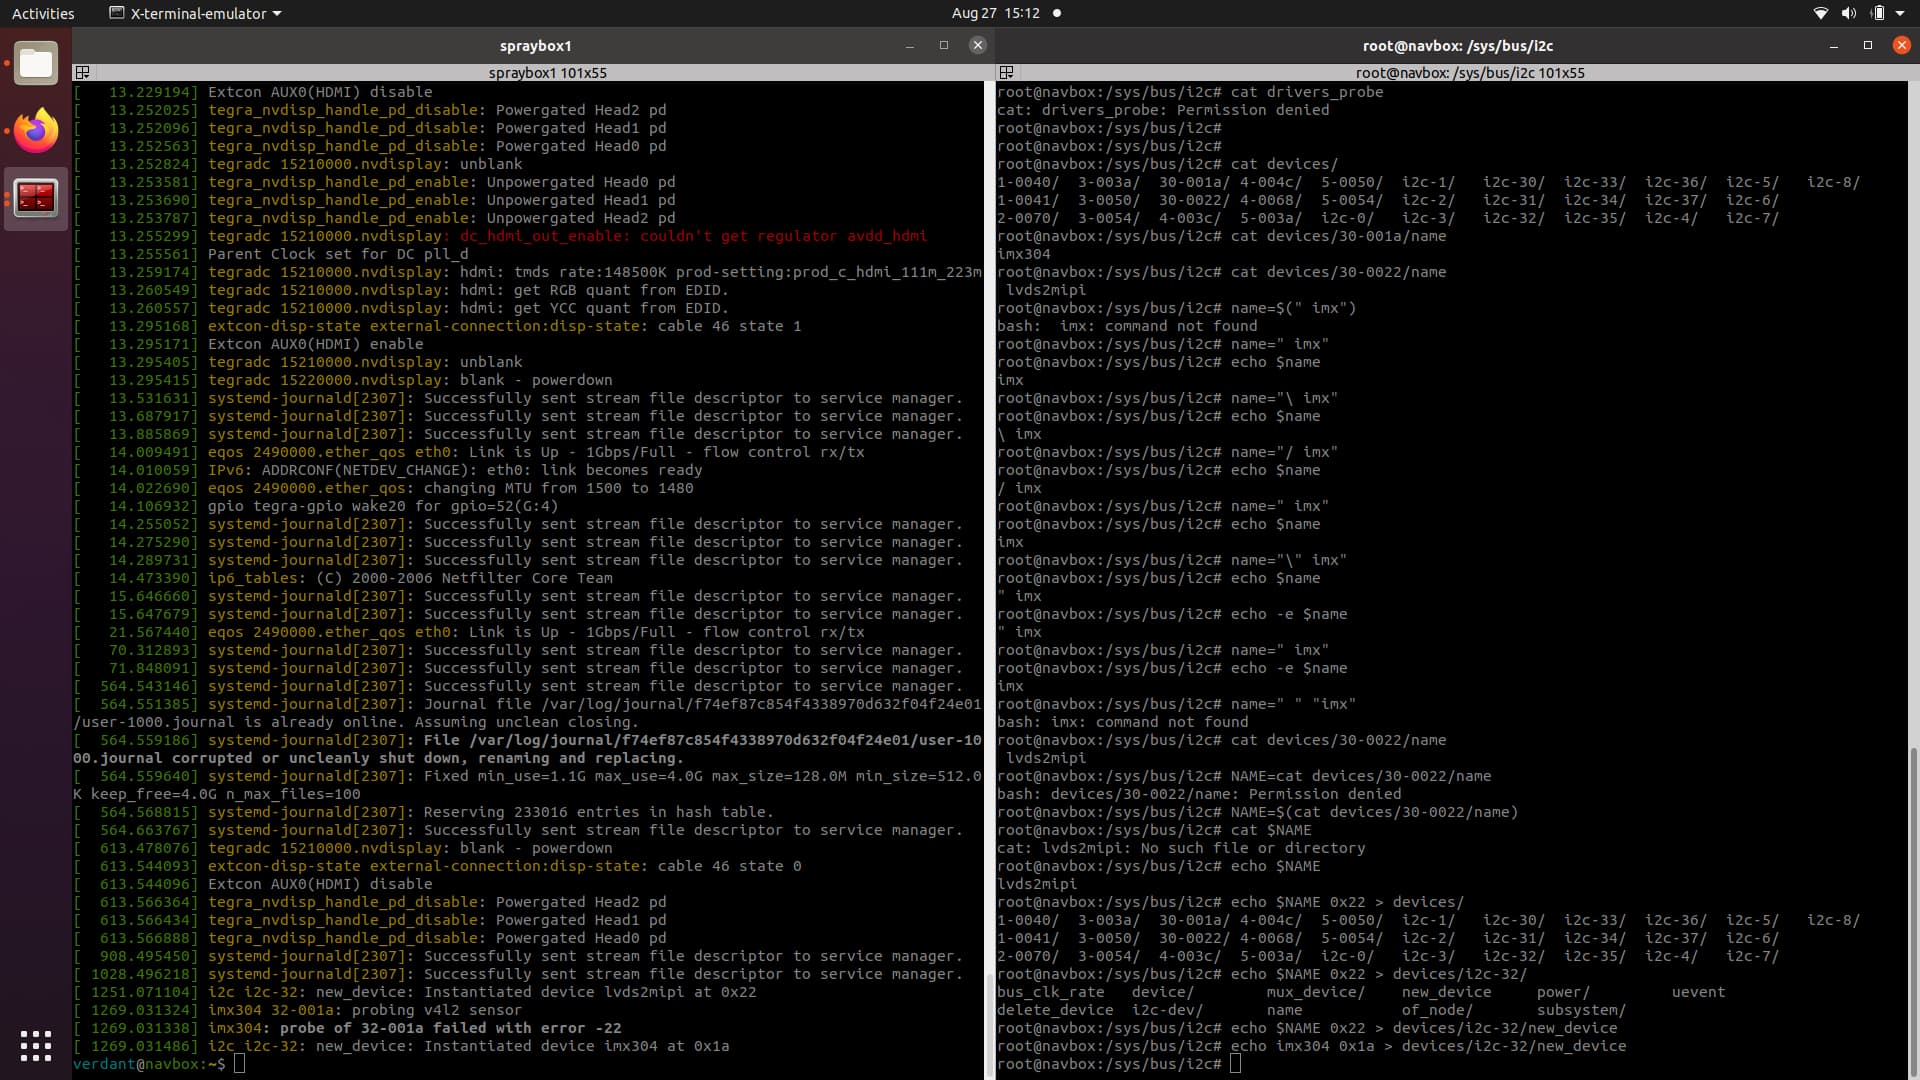Image resolution: width=1920 pixels, height=1080 pixels.
Task: Expand the system menu arrow
Action: coord(1900,13)
